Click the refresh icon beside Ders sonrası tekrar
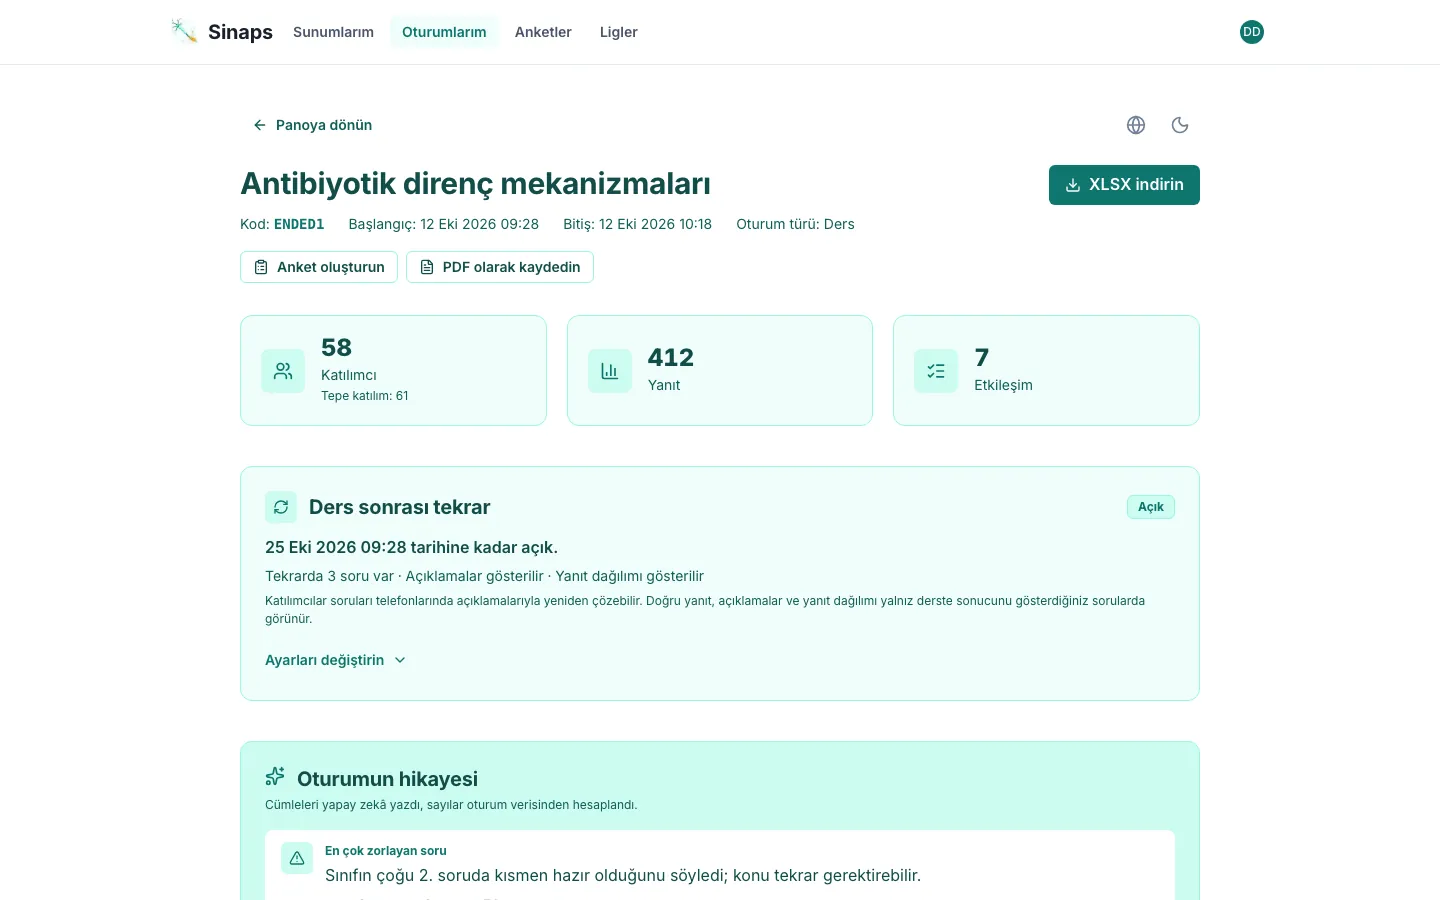 (x=281, y=507)
